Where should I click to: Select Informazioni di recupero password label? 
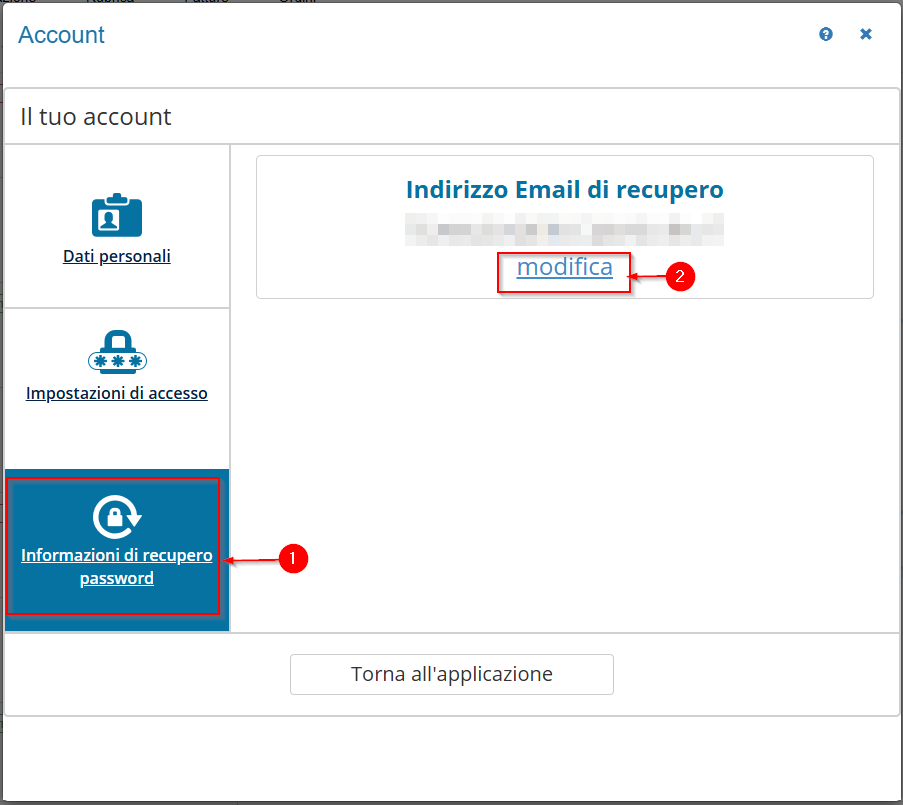(x=117, y=566)
